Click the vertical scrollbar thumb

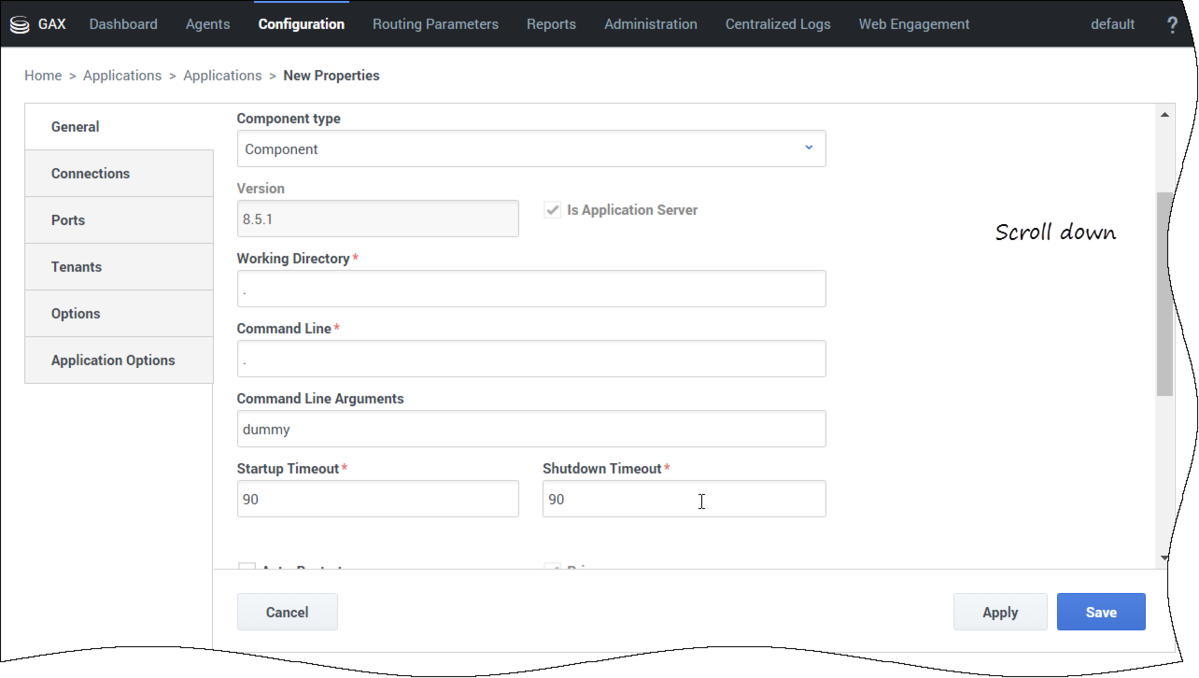click(x=1165, y=294)
